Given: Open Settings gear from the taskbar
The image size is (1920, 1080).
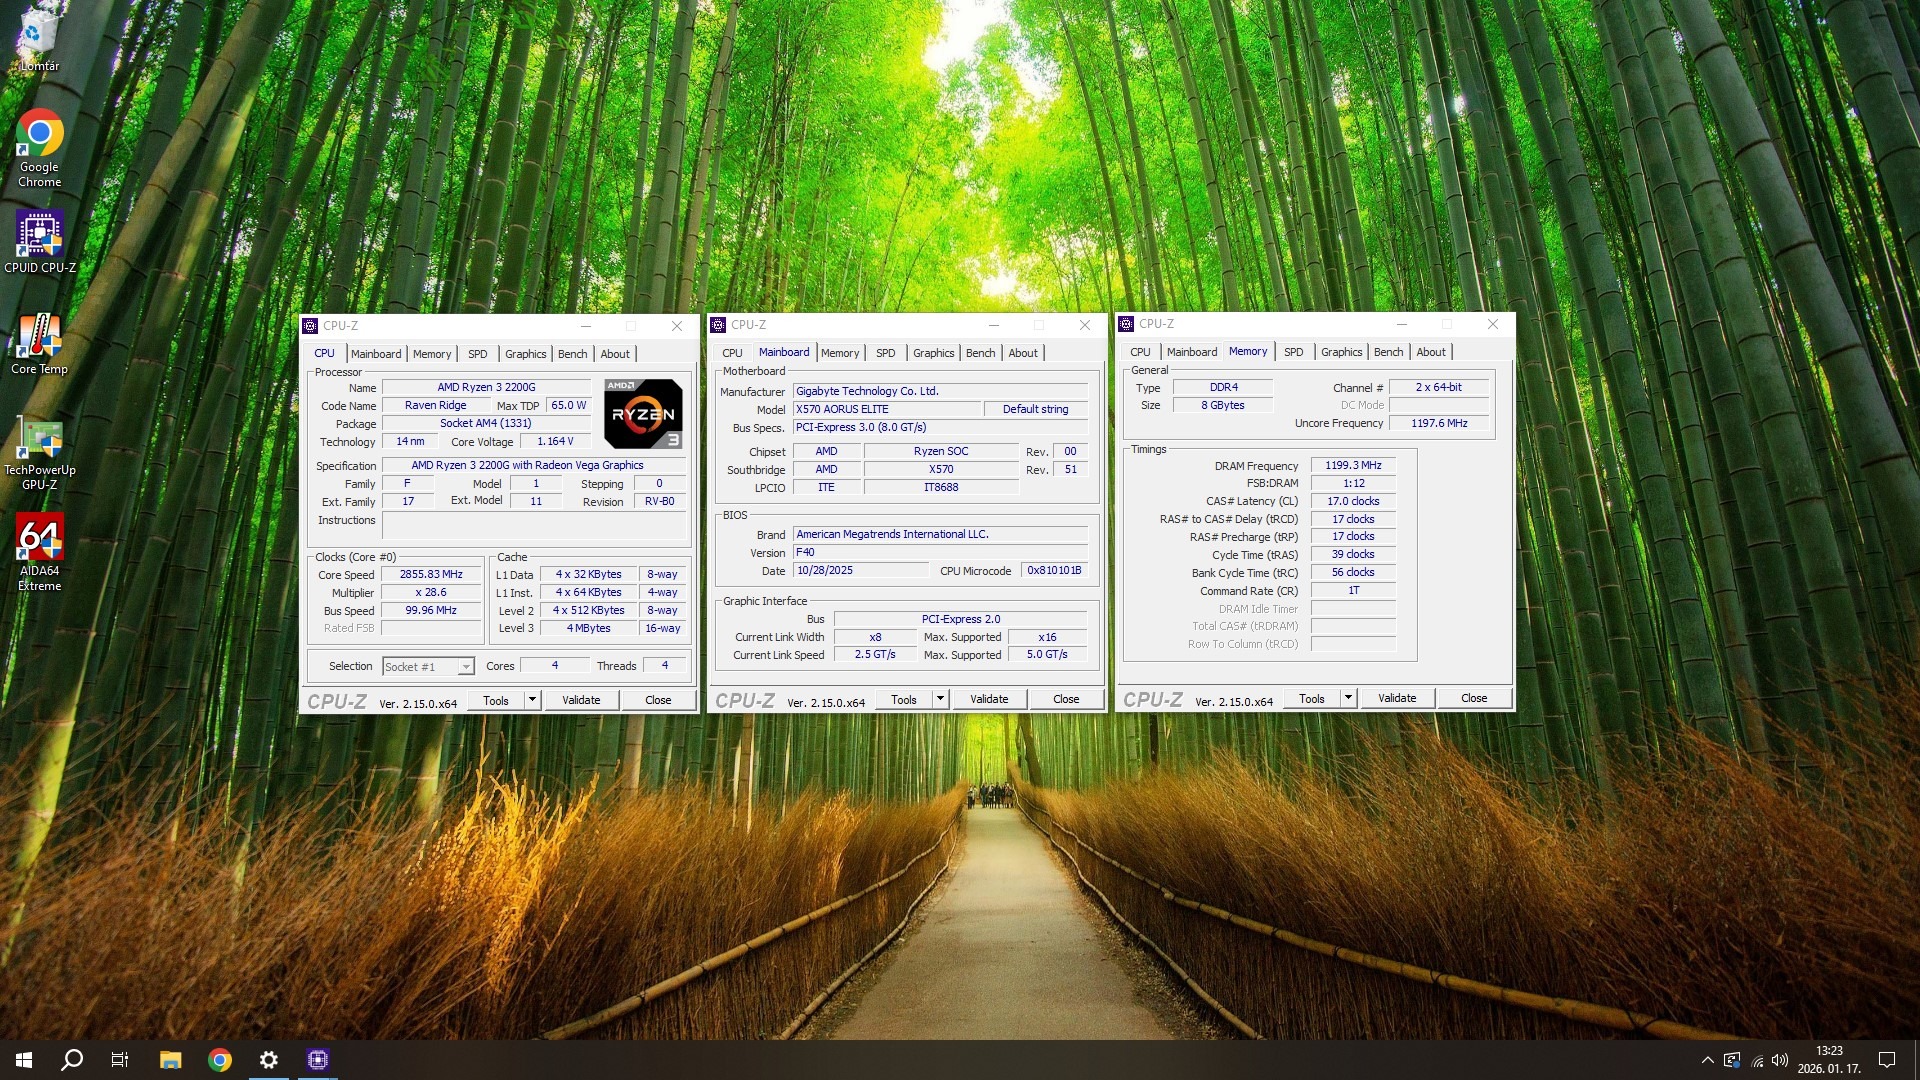Looking at the screenshot, I should (269, 1060).
